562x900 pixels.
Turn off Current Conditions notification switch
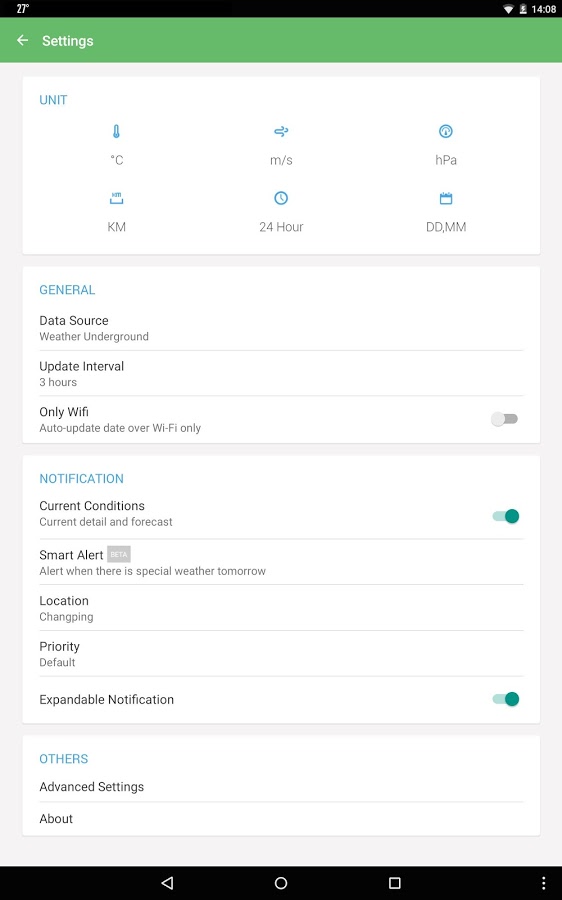pyautogui.click(x=506, y=516)
